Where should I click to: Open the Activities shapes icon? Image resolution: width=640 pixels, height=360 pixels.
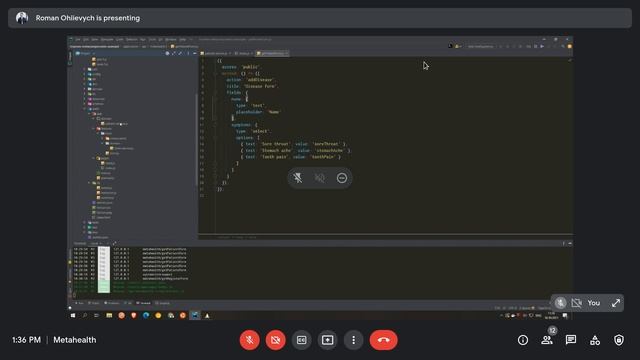click(595, 340)
